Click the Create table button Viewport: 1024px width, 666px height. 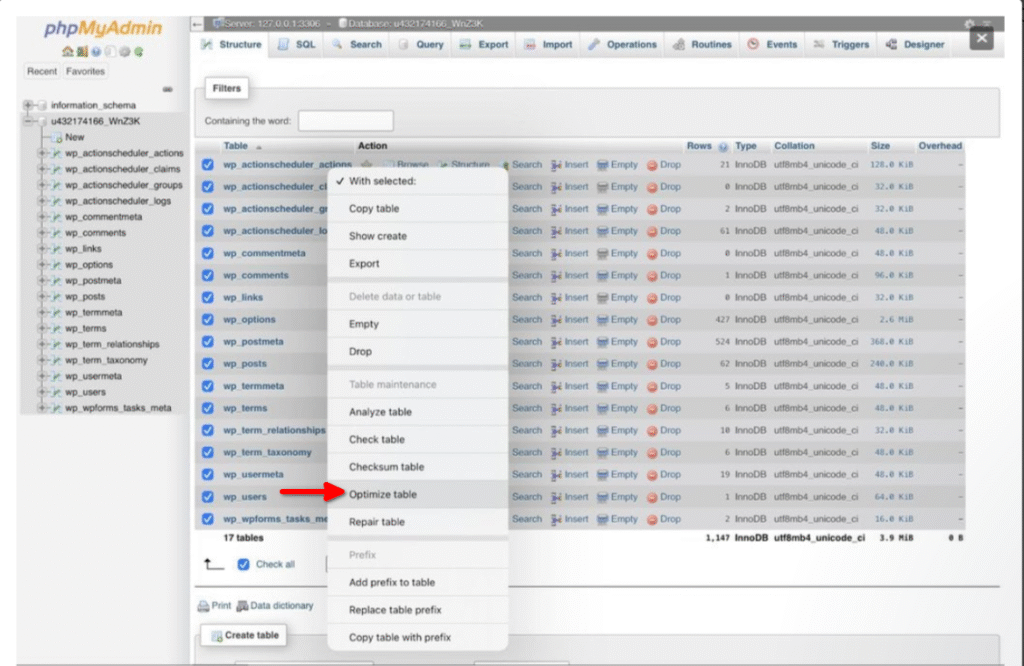[x=244, y=635]
